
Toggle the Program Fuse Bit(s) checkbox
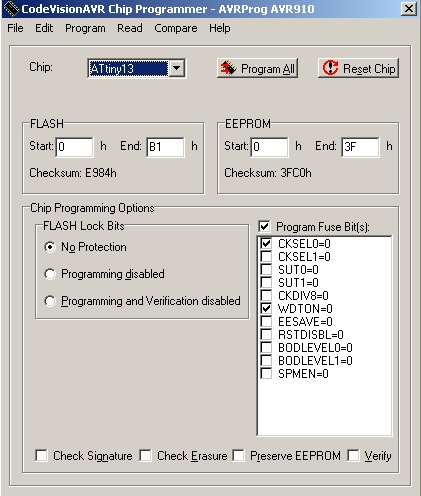pos(264,227)
